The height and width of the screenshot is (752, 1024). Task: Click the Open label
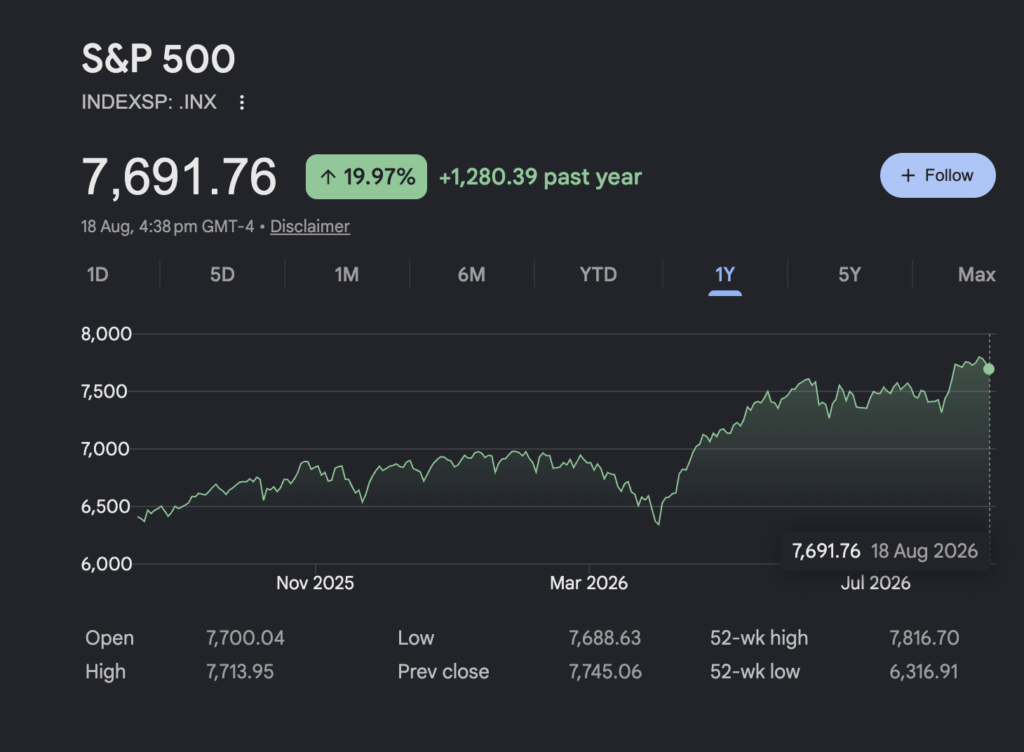point(110,638)
